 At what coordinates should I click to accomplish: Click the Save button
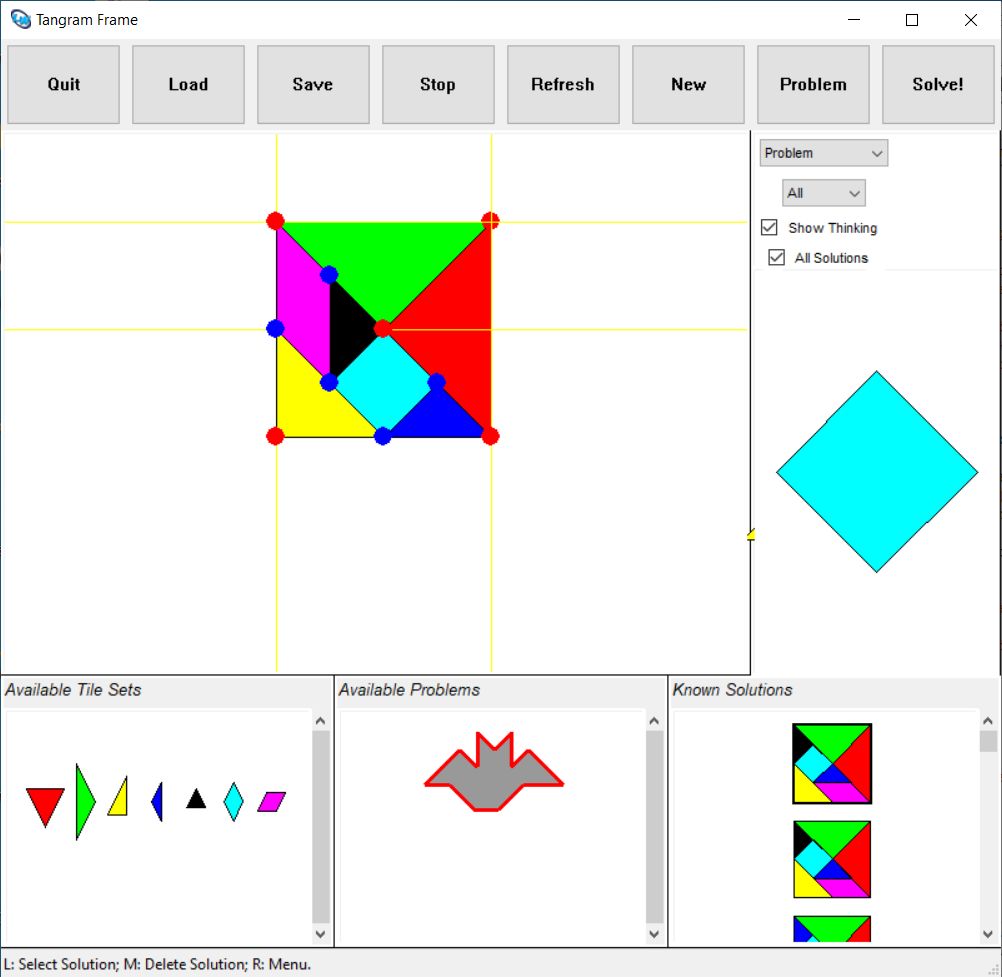(313, 84)
